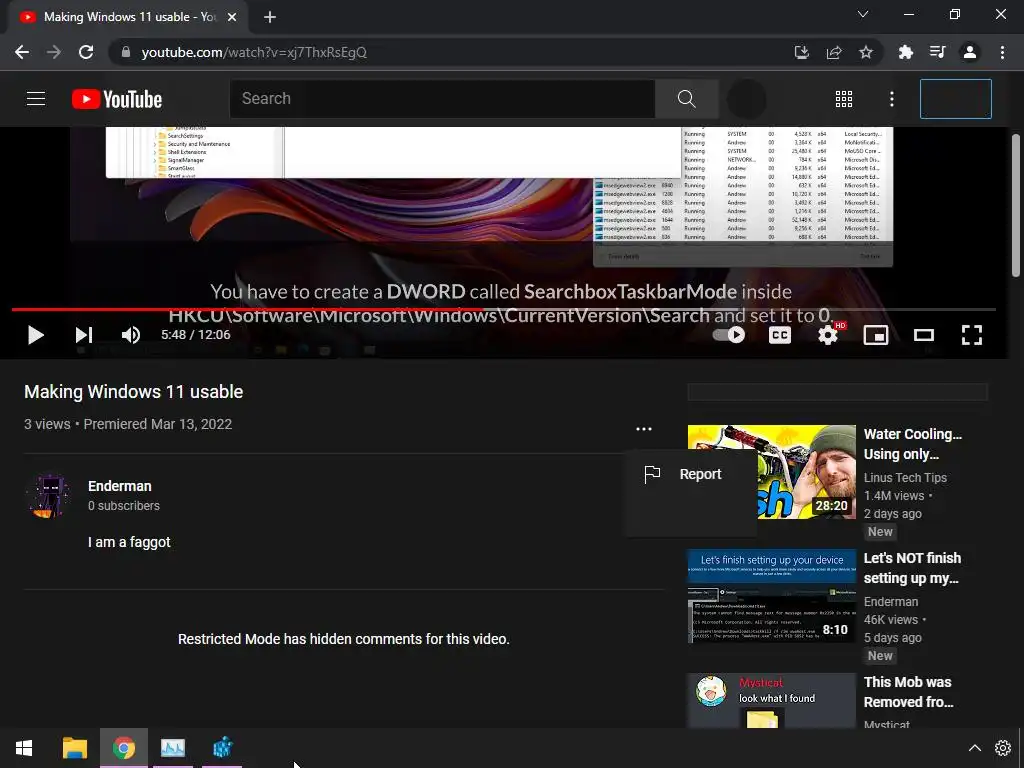This screenshot has height=768, width=1024.
Task: Go to YouTube home via logo
Action: coord(117,99)
